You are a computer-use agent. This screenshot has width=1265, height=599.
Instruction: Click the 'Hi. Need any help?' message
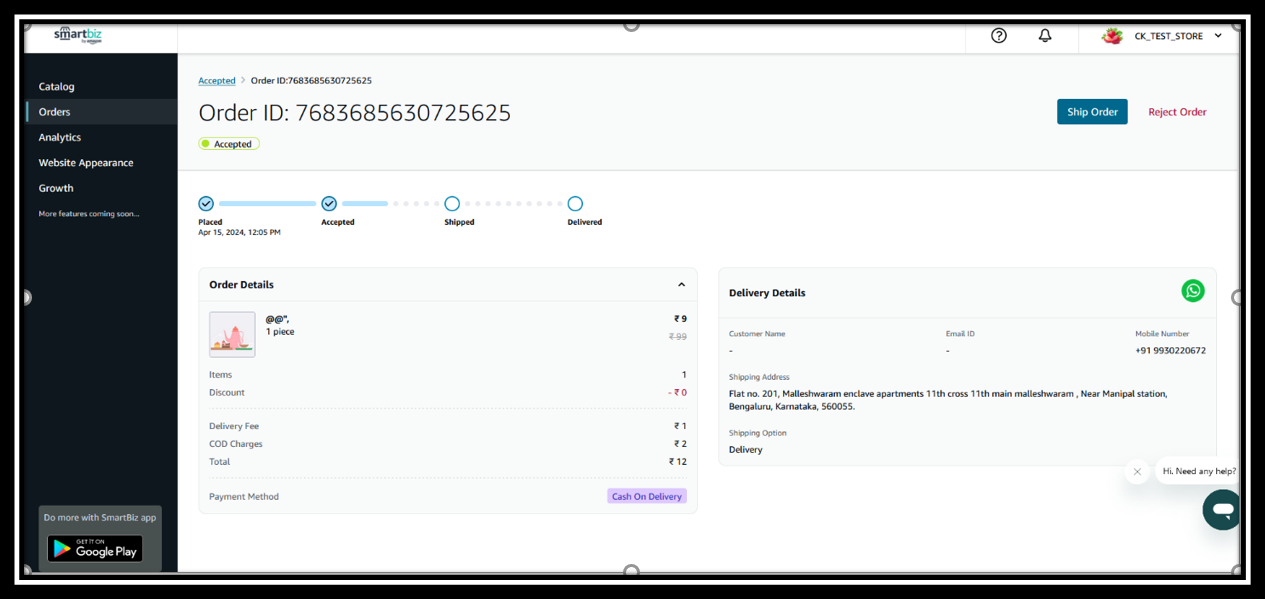pyautogui.click(x=1199, y=471)
